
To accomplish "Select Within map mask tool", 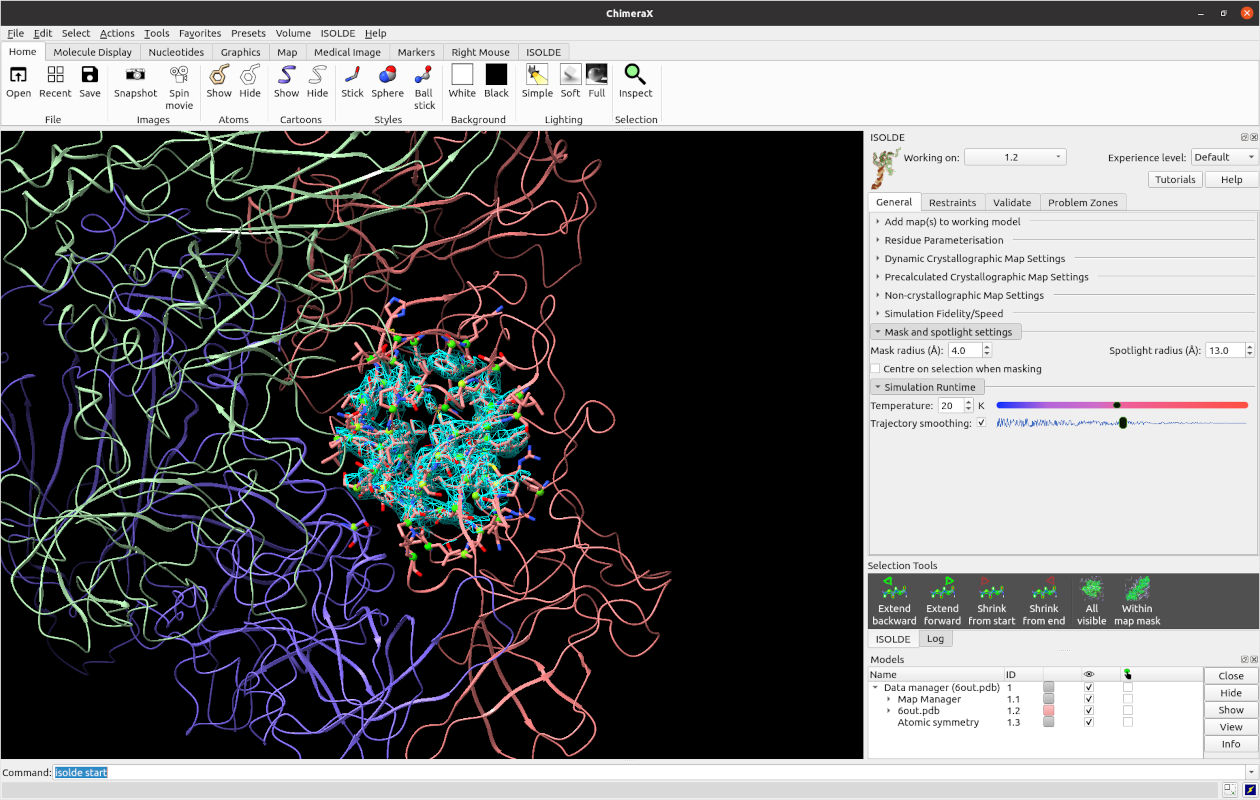I will tap(1137, 601).
